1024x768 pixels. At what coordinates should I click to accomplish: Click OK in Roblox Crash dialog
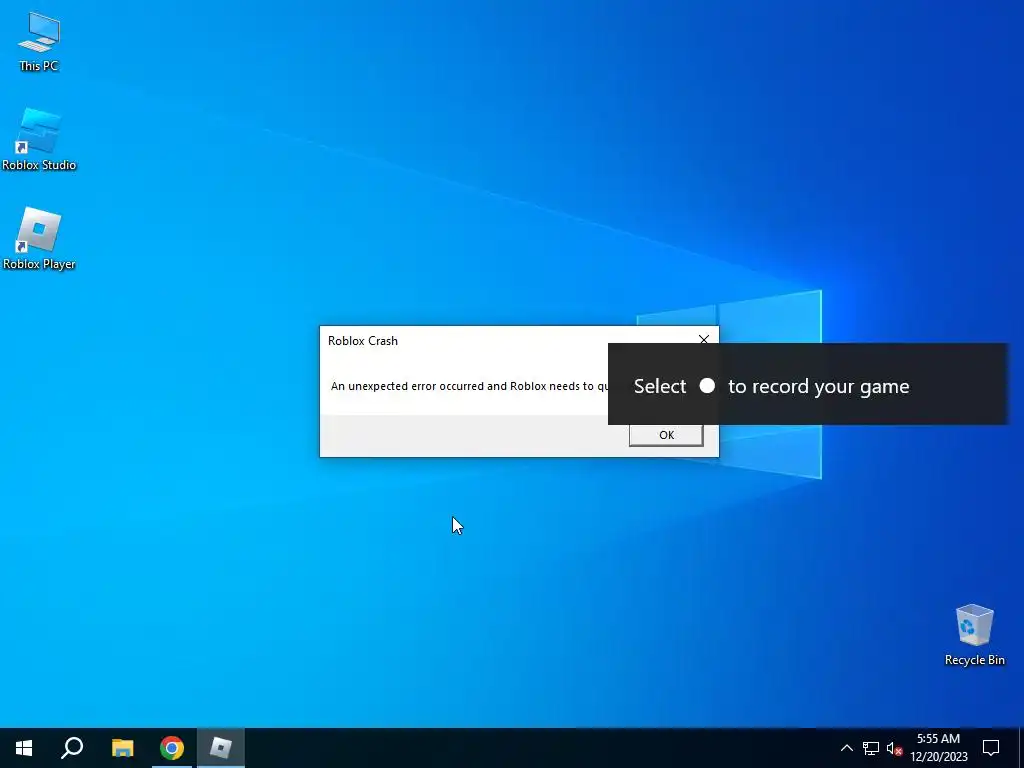(665, 435)
